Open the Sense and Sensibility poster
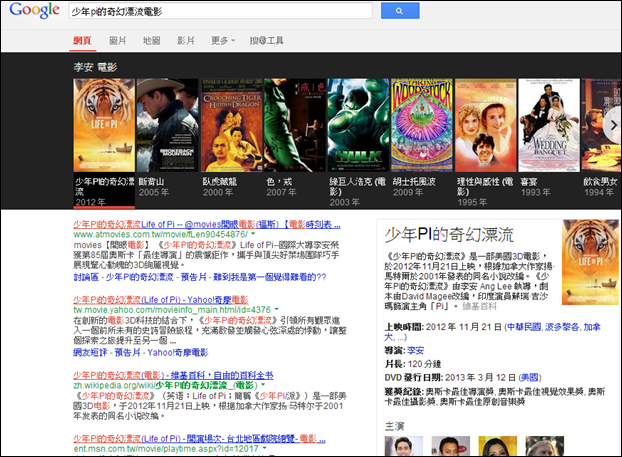 486,125
